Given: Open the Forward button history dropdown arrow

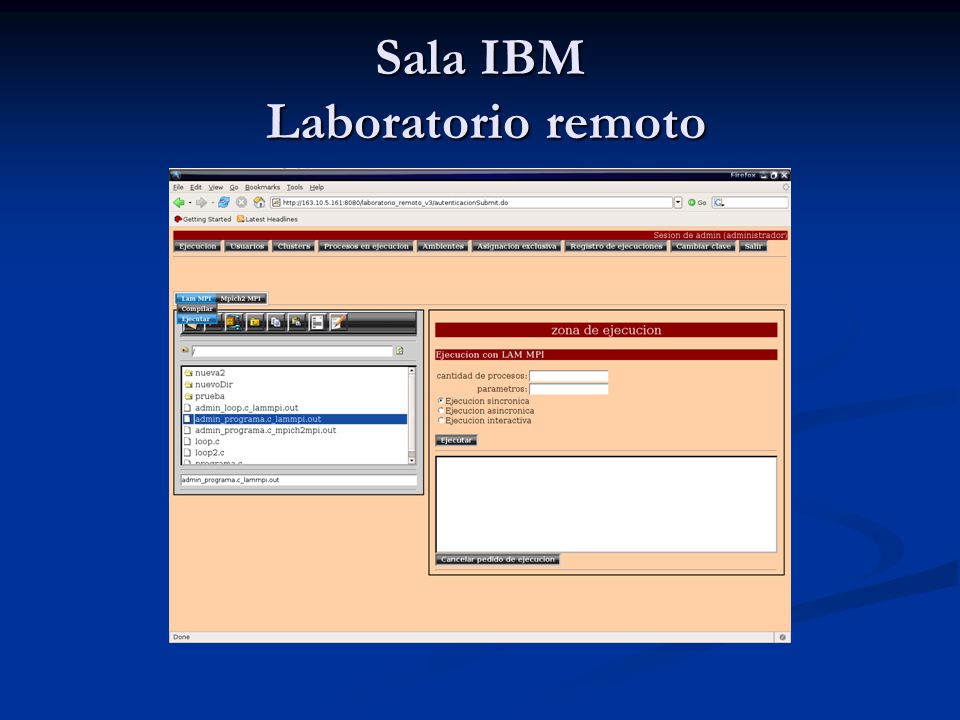Looking at the screenshot, I should 212,203.
